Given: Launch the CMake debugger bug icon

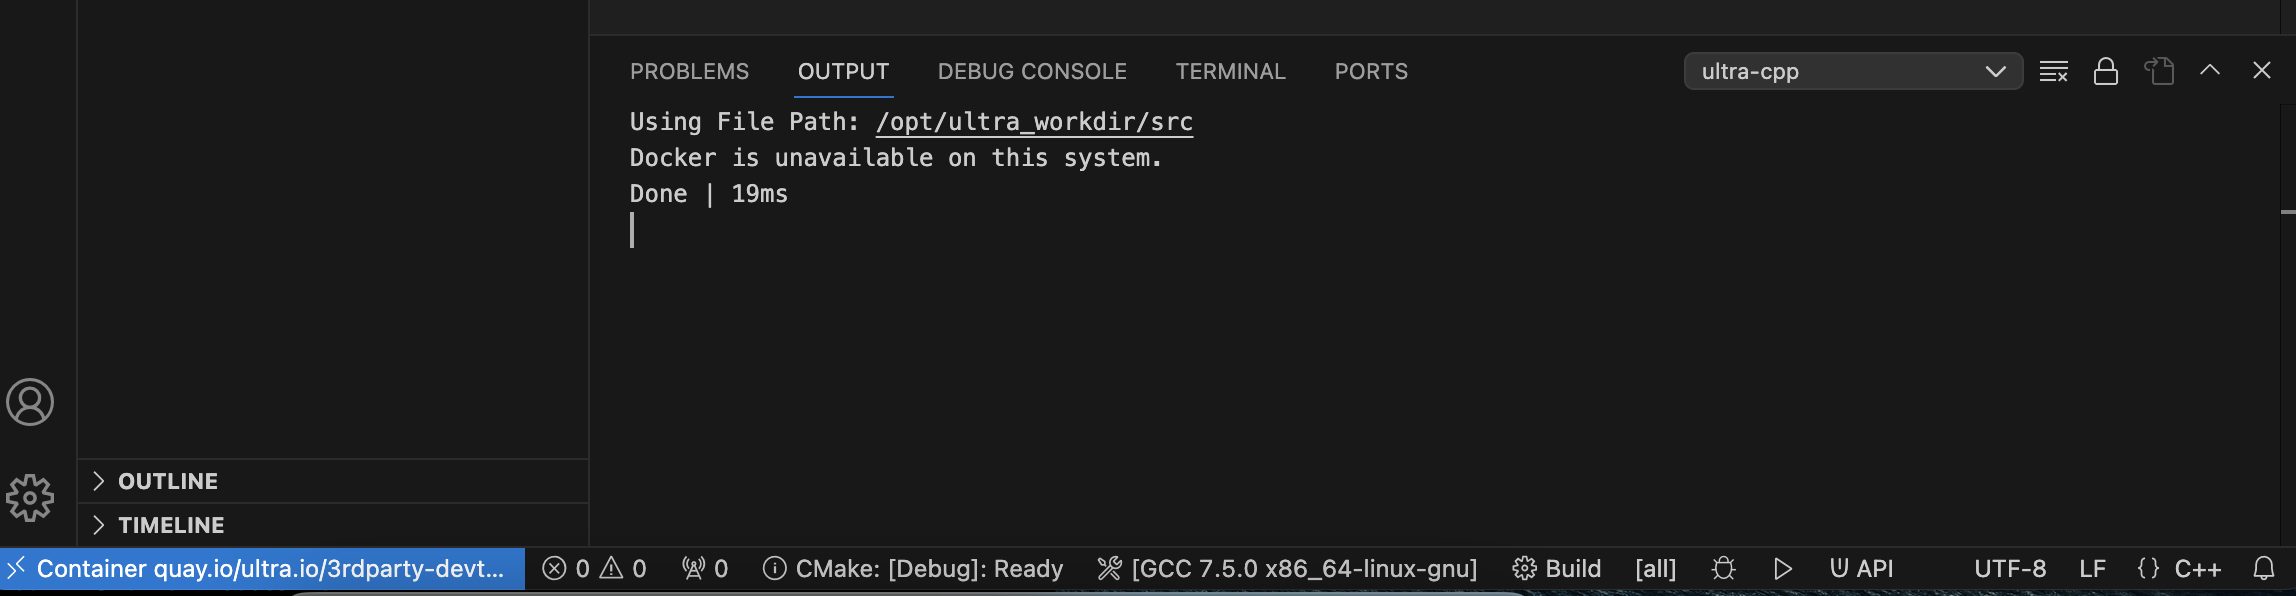Looking at the screenshot, I should (x=1723, y=569).
